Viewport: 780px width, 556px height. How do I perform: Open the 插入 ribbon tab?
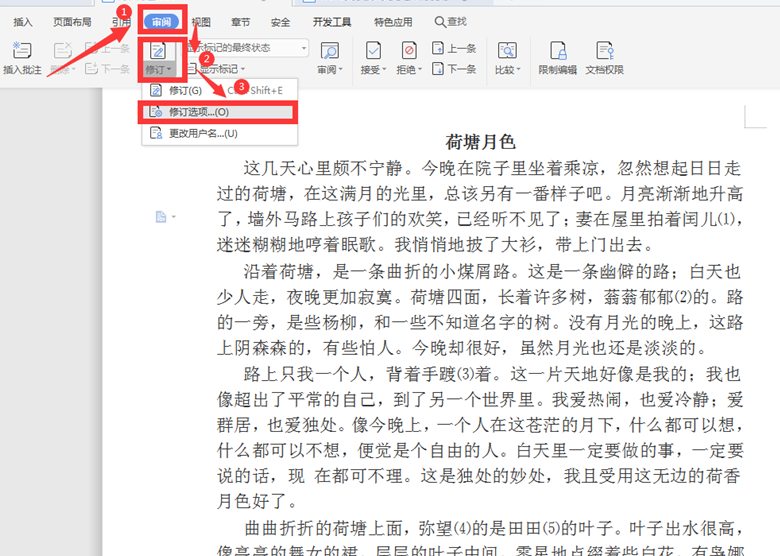[23, 22]
